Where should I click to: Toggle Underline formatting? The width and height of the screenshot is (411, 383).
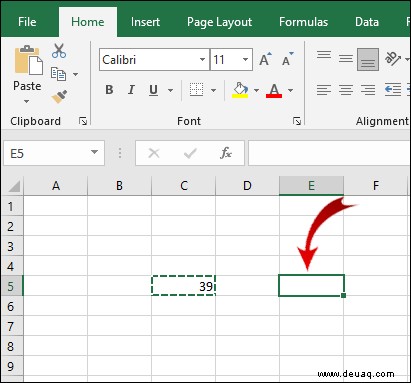[x=153, y=90]
